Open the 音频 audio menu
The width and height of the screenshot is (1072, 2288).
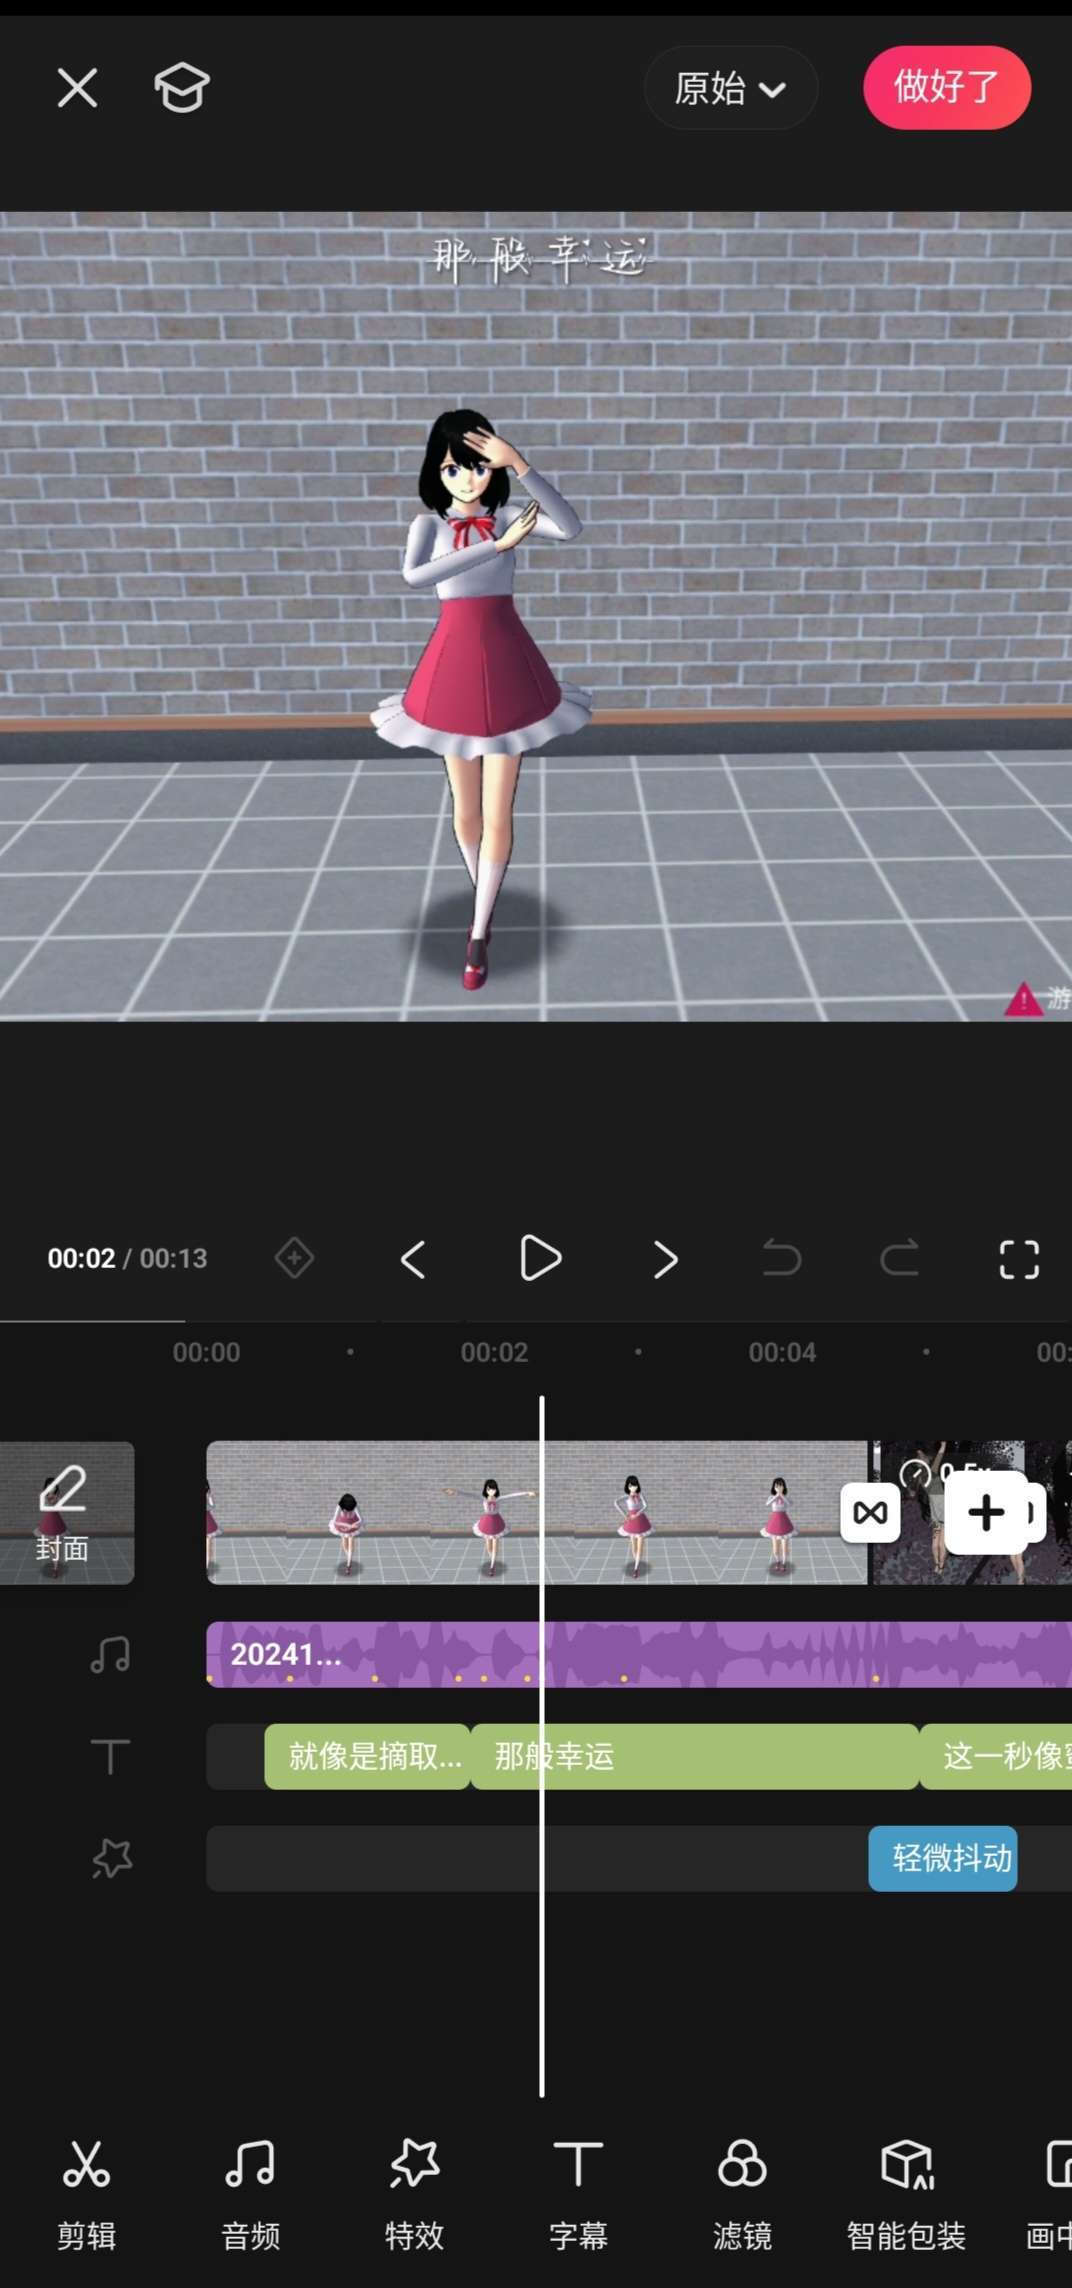coord(250,2192)
